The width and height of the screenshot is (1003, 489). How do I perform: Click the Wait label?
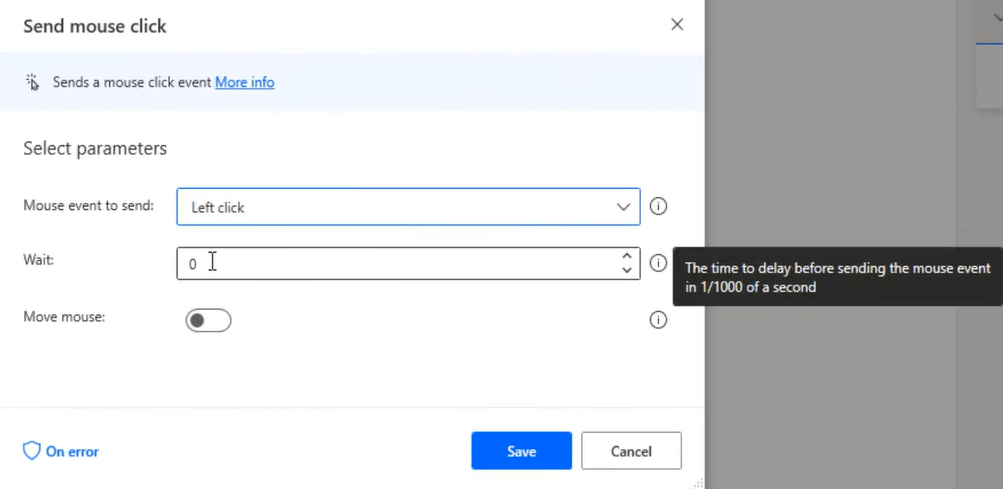[38, 260]
